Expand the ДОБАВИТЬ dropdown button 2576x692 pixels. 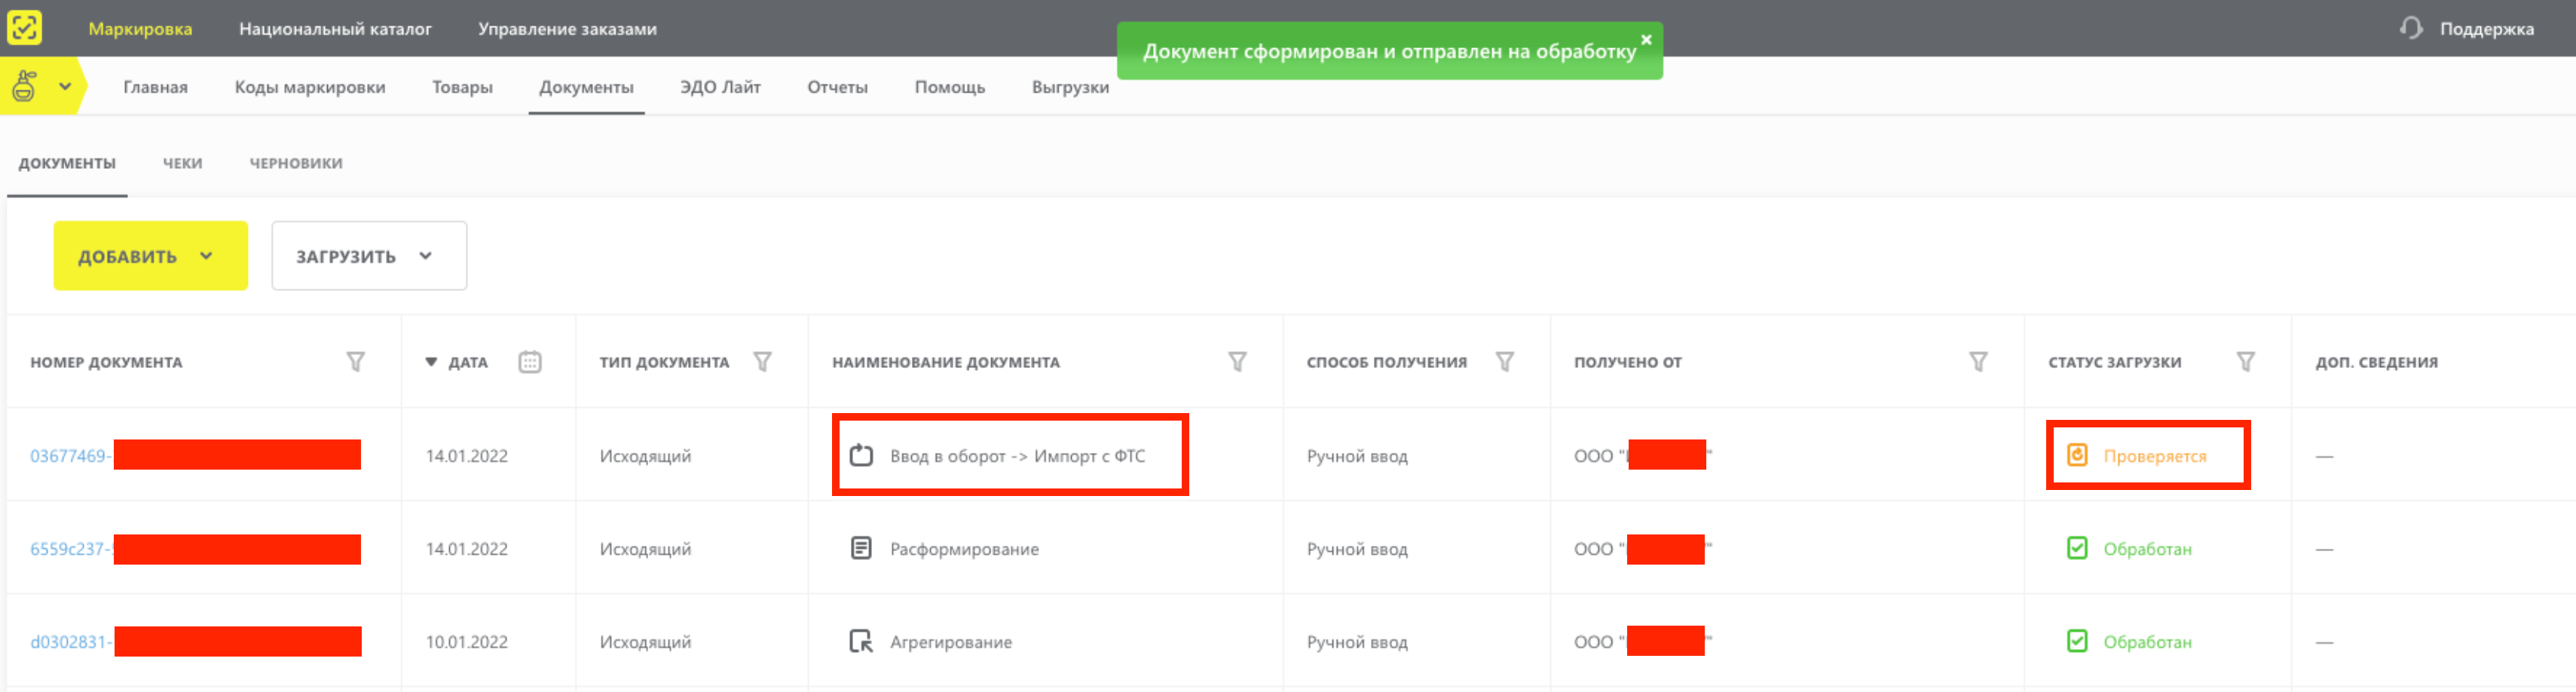coord(150,256)
